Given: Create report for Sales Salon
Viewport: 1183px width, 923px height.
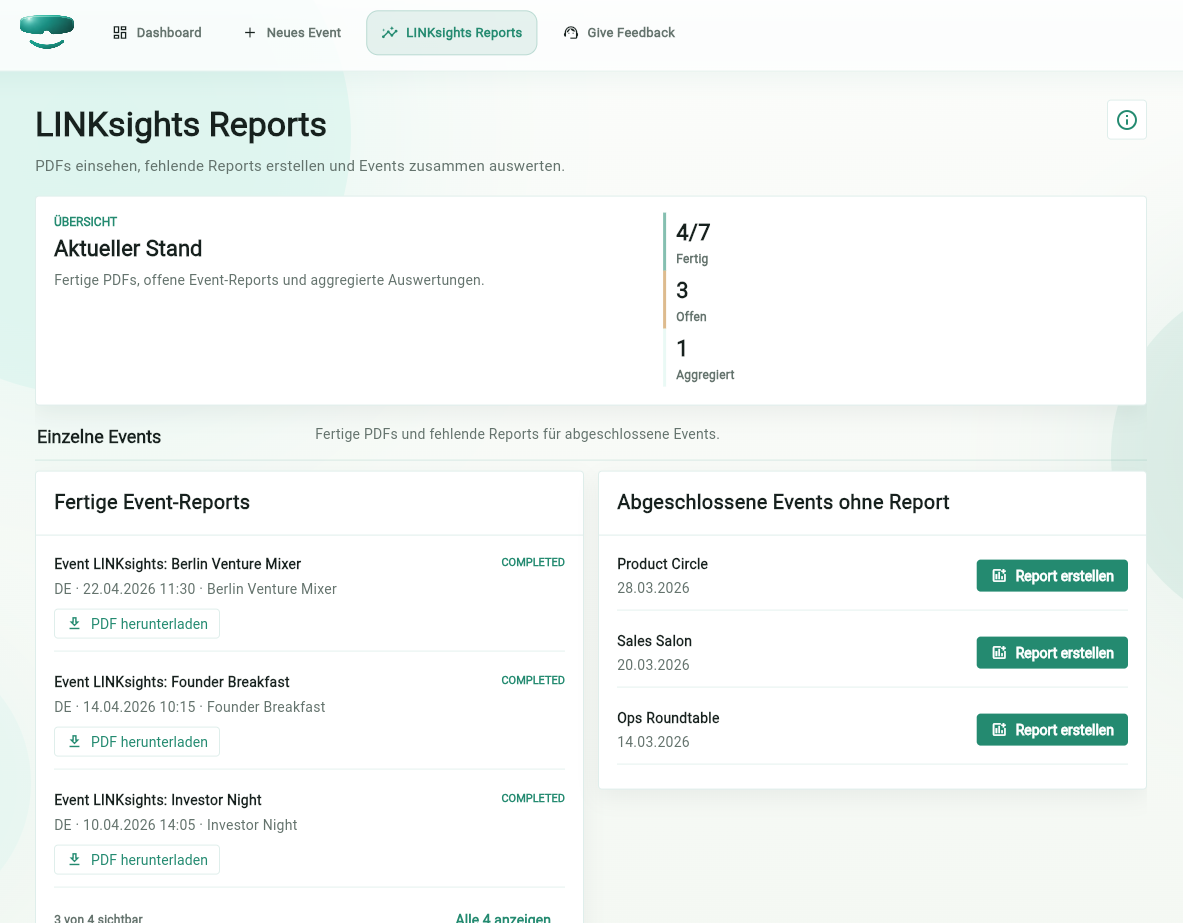Looking at the screenshot, I should (x=1052, y=653).
